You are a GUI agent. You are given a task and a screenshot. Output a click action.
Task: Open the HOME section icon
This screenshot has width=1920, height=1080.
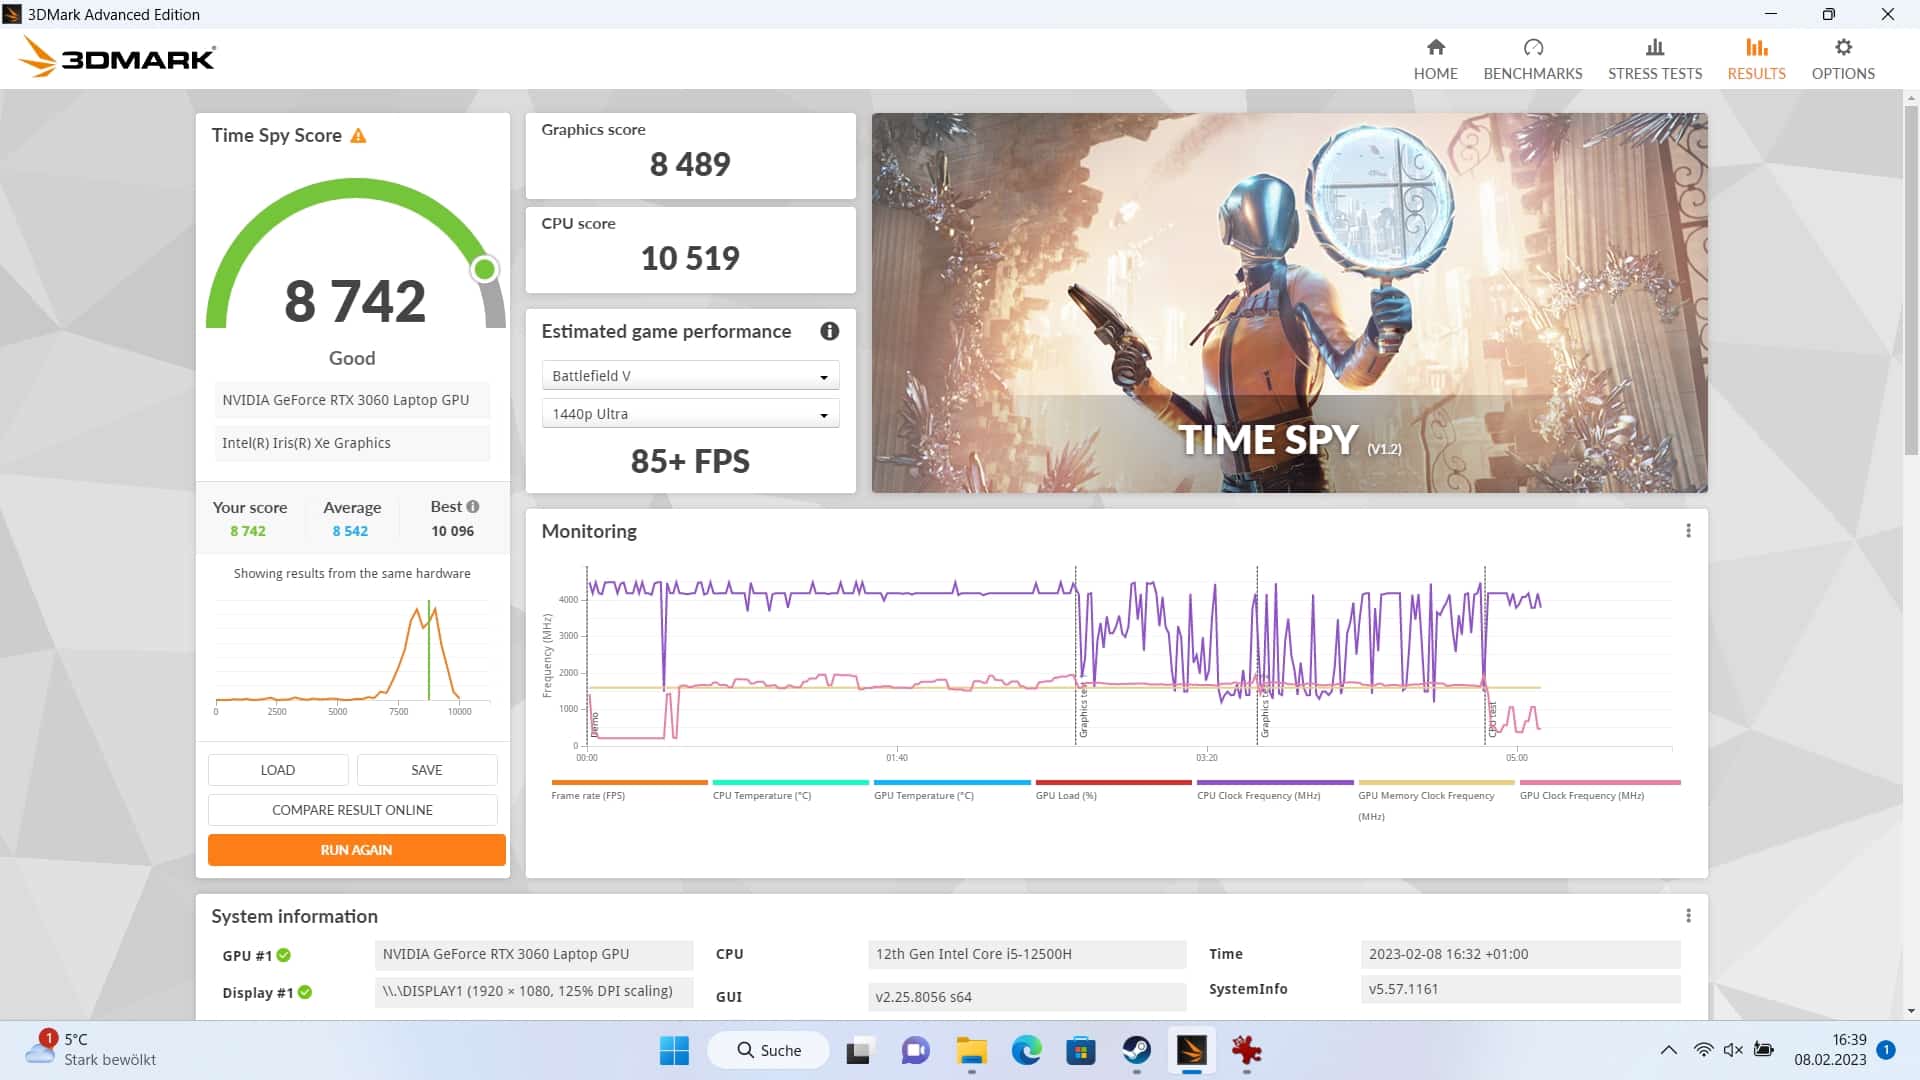[x=1435, y=47]
